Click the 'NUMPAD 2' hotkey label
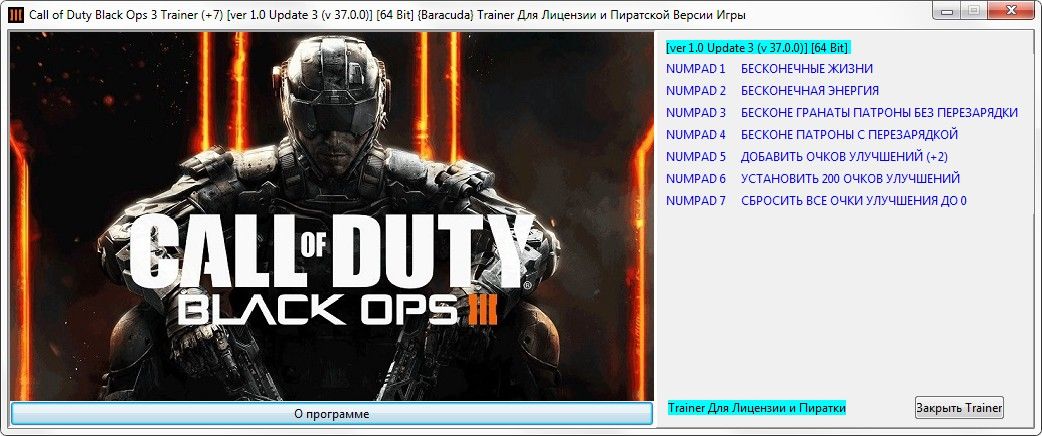The width and height of the screenshot is (1042, 436). pyautogui.click(x=696, y=91)
